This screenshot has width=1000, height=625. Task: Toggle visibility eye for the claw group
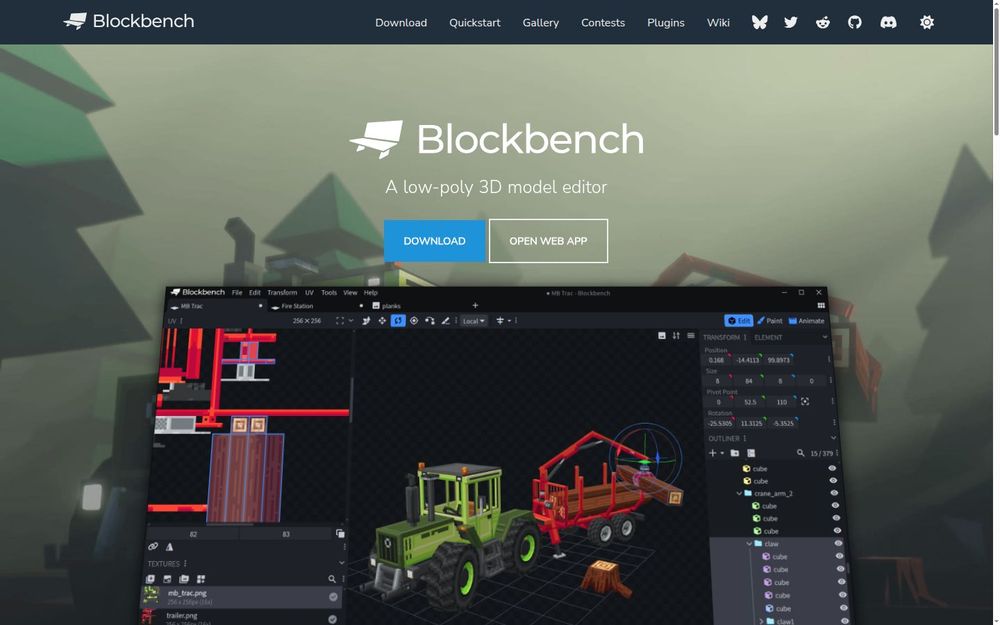[x=838, y=543]
